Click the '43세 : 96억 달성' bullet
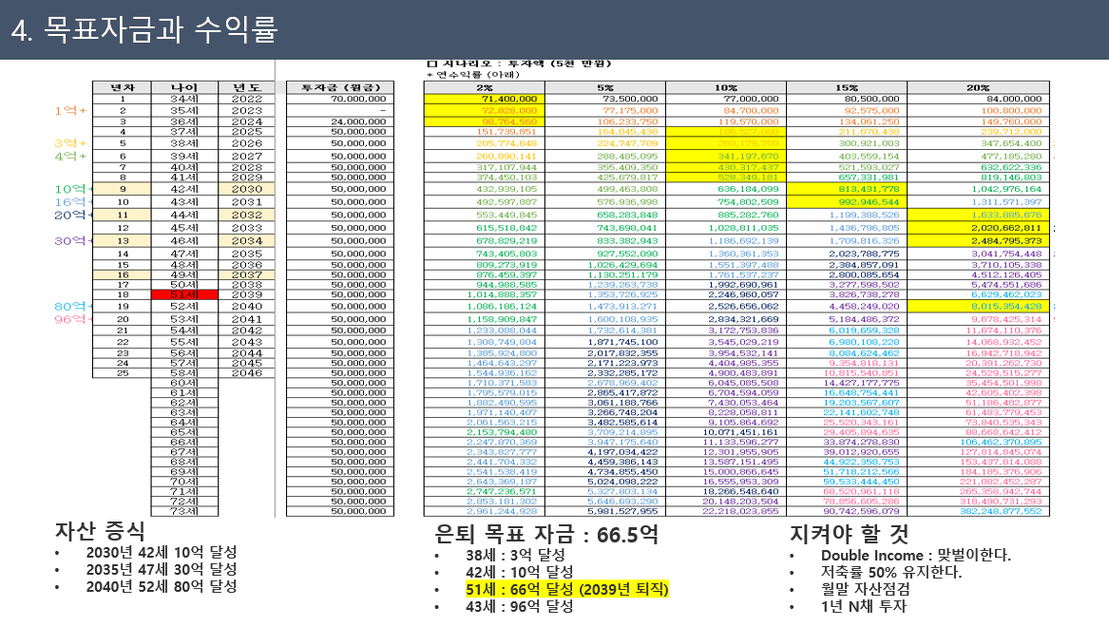Screen dimensions: 1109x623 click(x=519, y=606)
